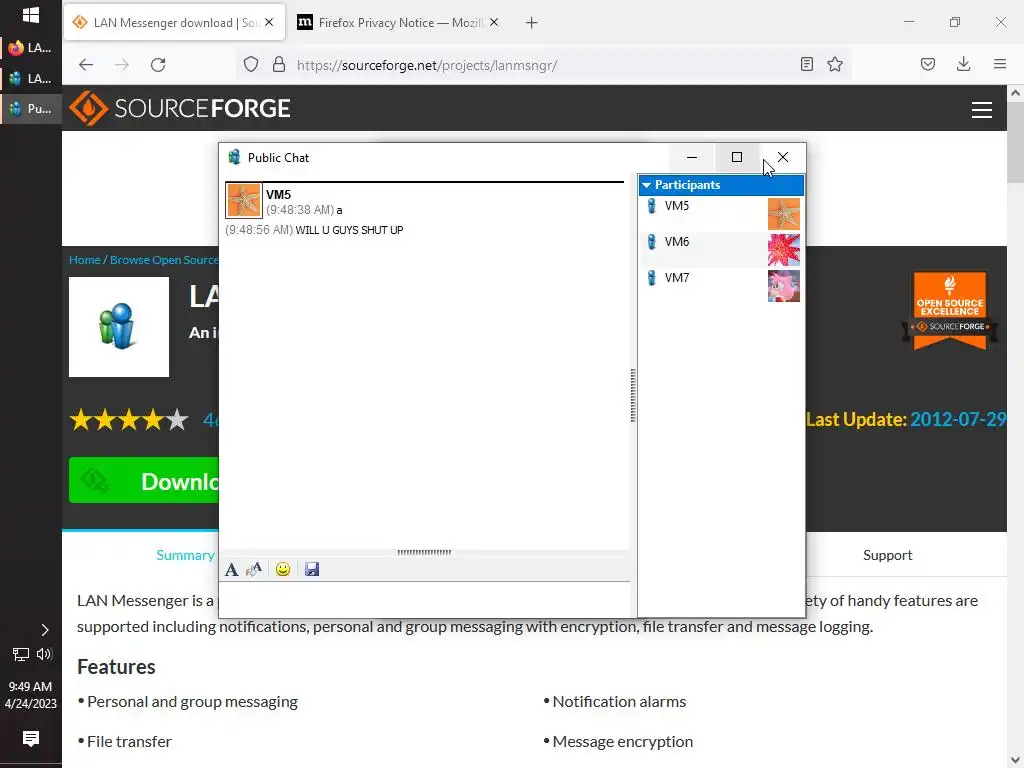1024x768 pixels.
Task: Click the "WILL U GUYS SHUT UP" message
Action: (x=349, y=230)
